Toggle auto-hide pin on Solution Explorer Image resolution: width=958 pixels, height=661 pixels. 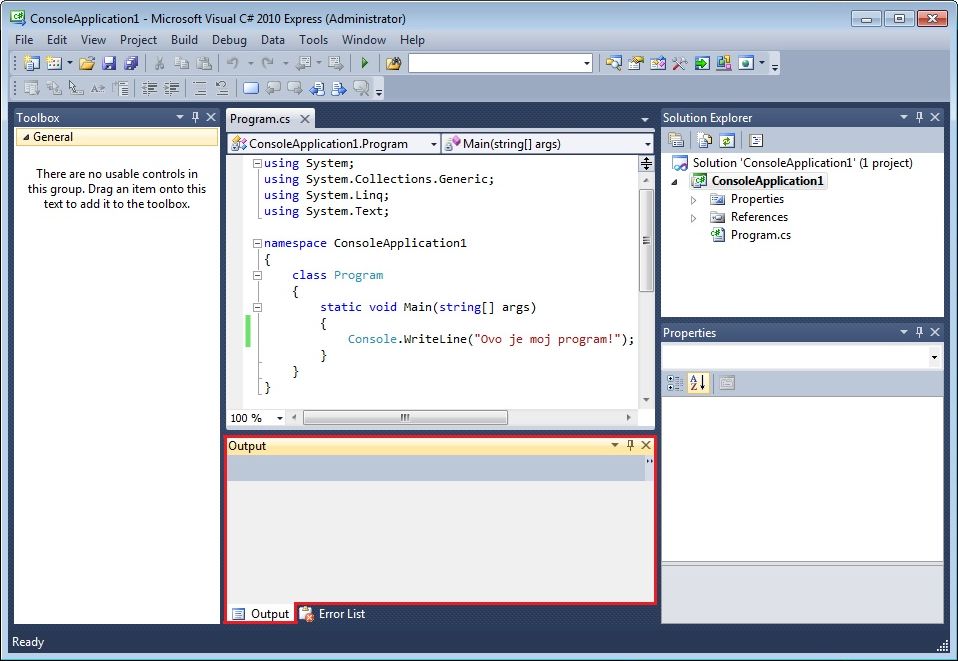pyautogui.click(x=920, y=117)
